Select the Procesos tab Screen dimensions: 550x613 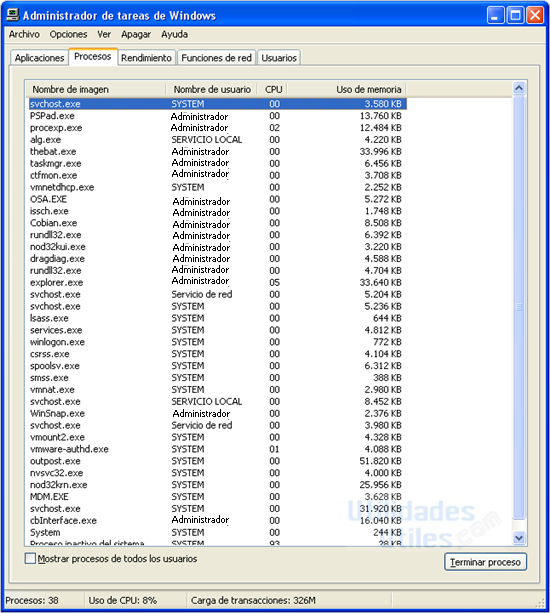pos(93,57)
